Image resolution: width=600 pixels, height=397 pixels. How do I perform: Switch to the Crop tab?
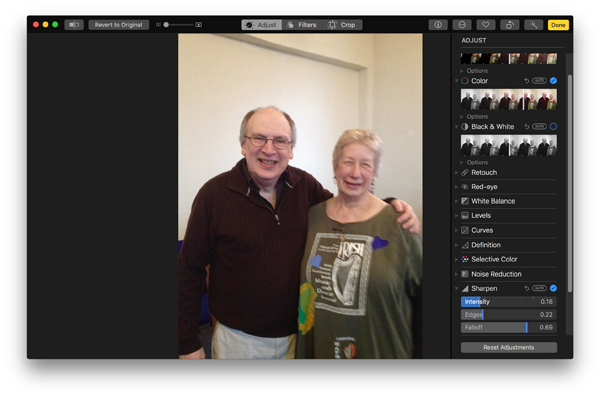(342, 25)
